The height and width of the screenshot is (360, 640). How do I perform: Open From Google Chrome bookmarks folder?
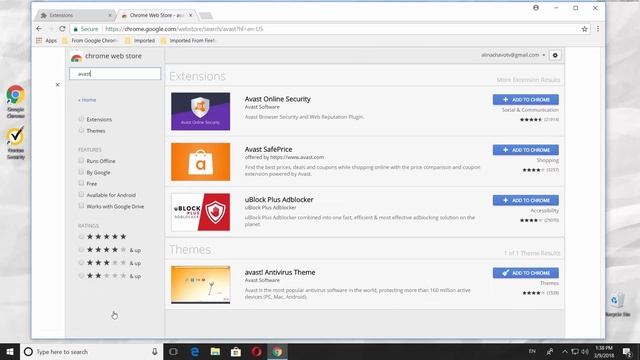90,40
